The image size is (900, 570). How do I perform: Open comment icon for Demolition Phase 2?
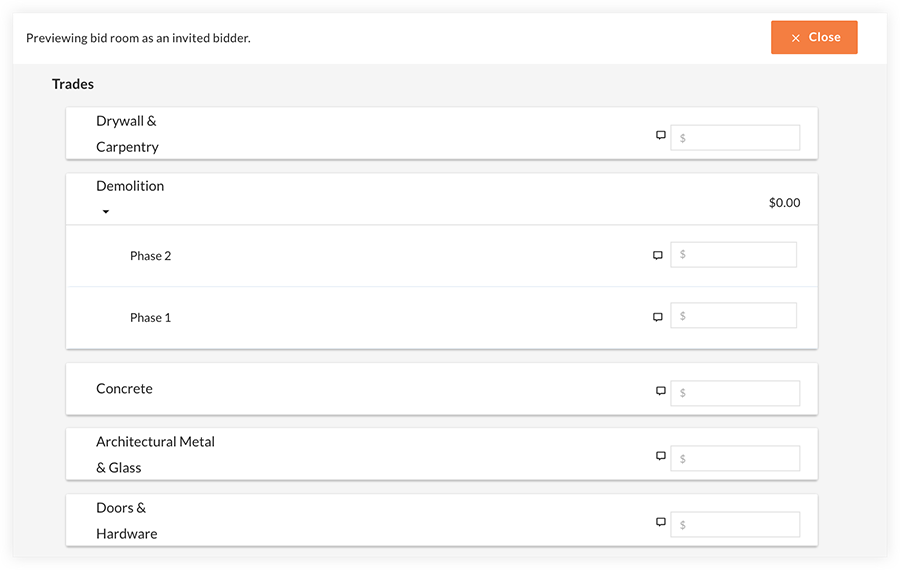(658, 255)
